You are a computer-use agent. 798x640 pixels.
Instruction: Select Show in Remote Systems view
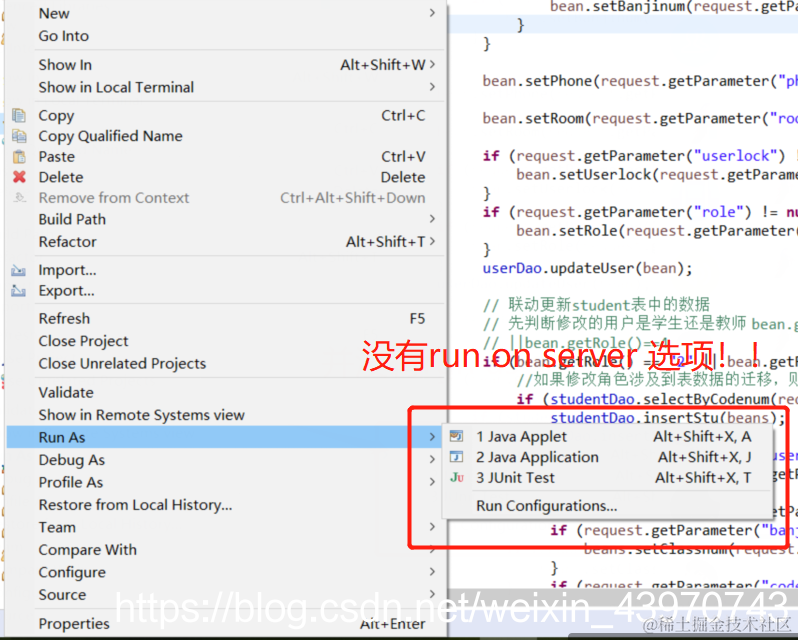[x=226, y=415]
